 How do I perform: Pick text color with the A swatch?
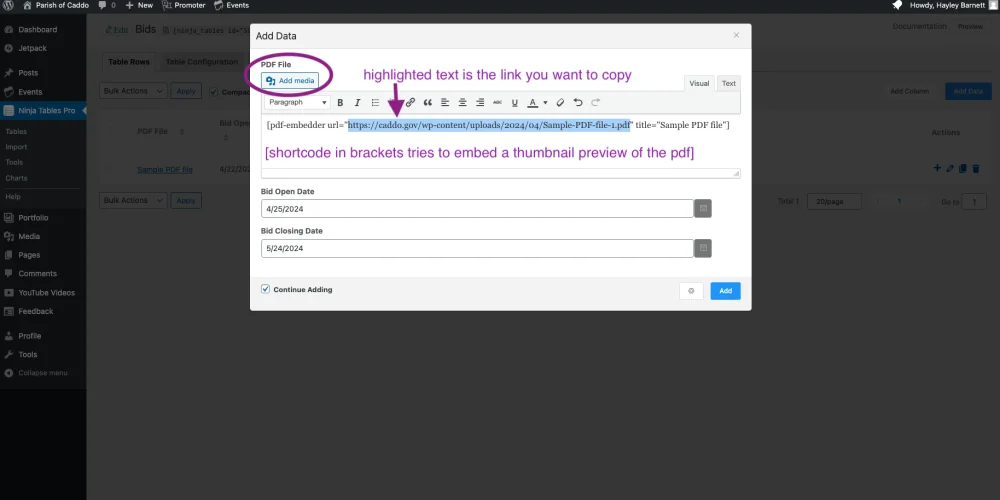click(532, 102)
